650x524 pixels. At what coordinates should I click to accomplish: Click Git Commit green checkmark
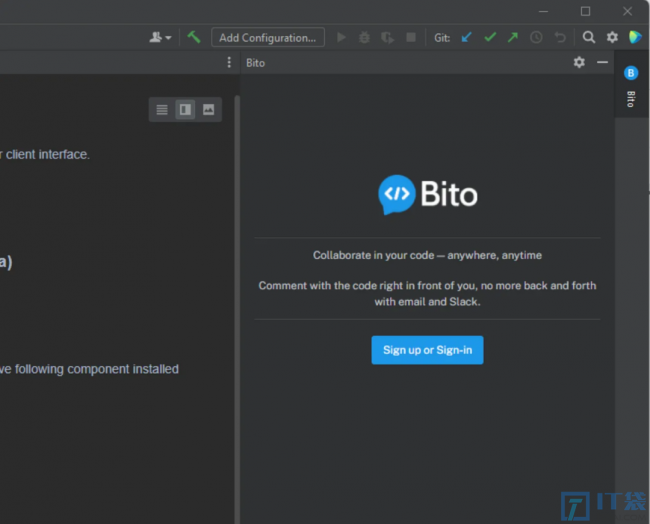pyautogui.click(x=490, y=37)
